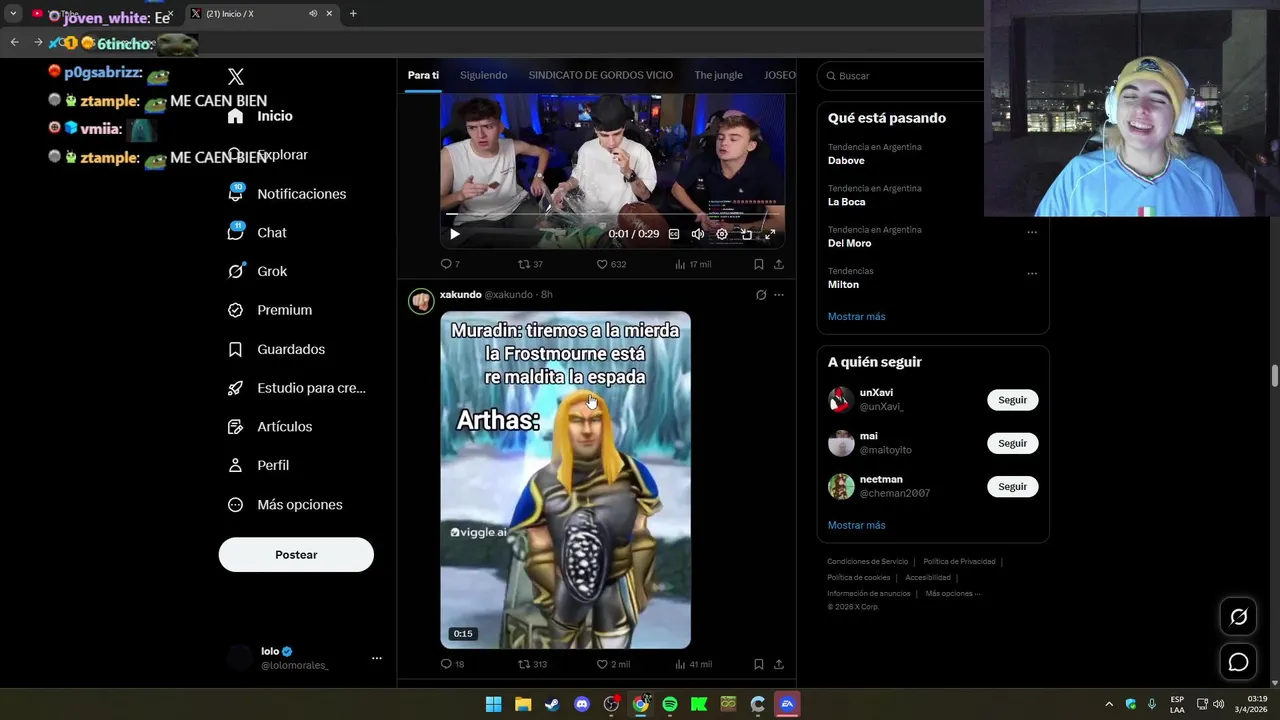Go to Perfil in the sidebar
This screenshot has height=720, width=1280.
click(x=258, y=466)
